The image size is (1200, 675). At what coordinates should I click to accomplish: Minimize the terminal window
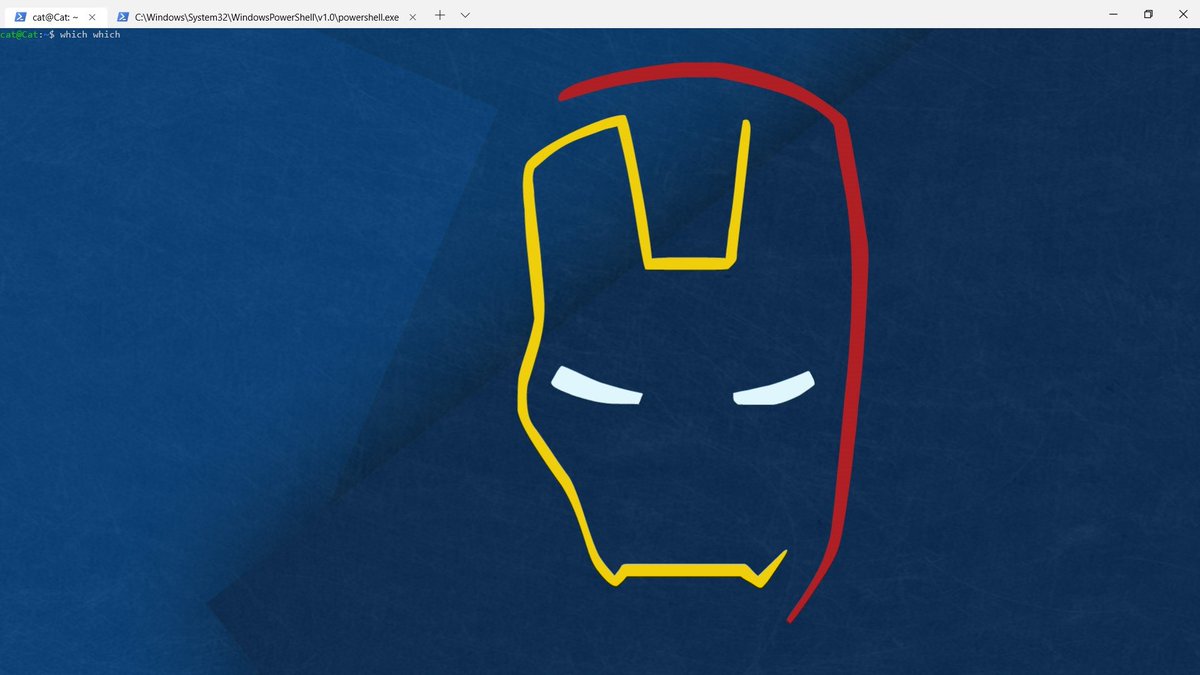click(x=1113, y=14)
